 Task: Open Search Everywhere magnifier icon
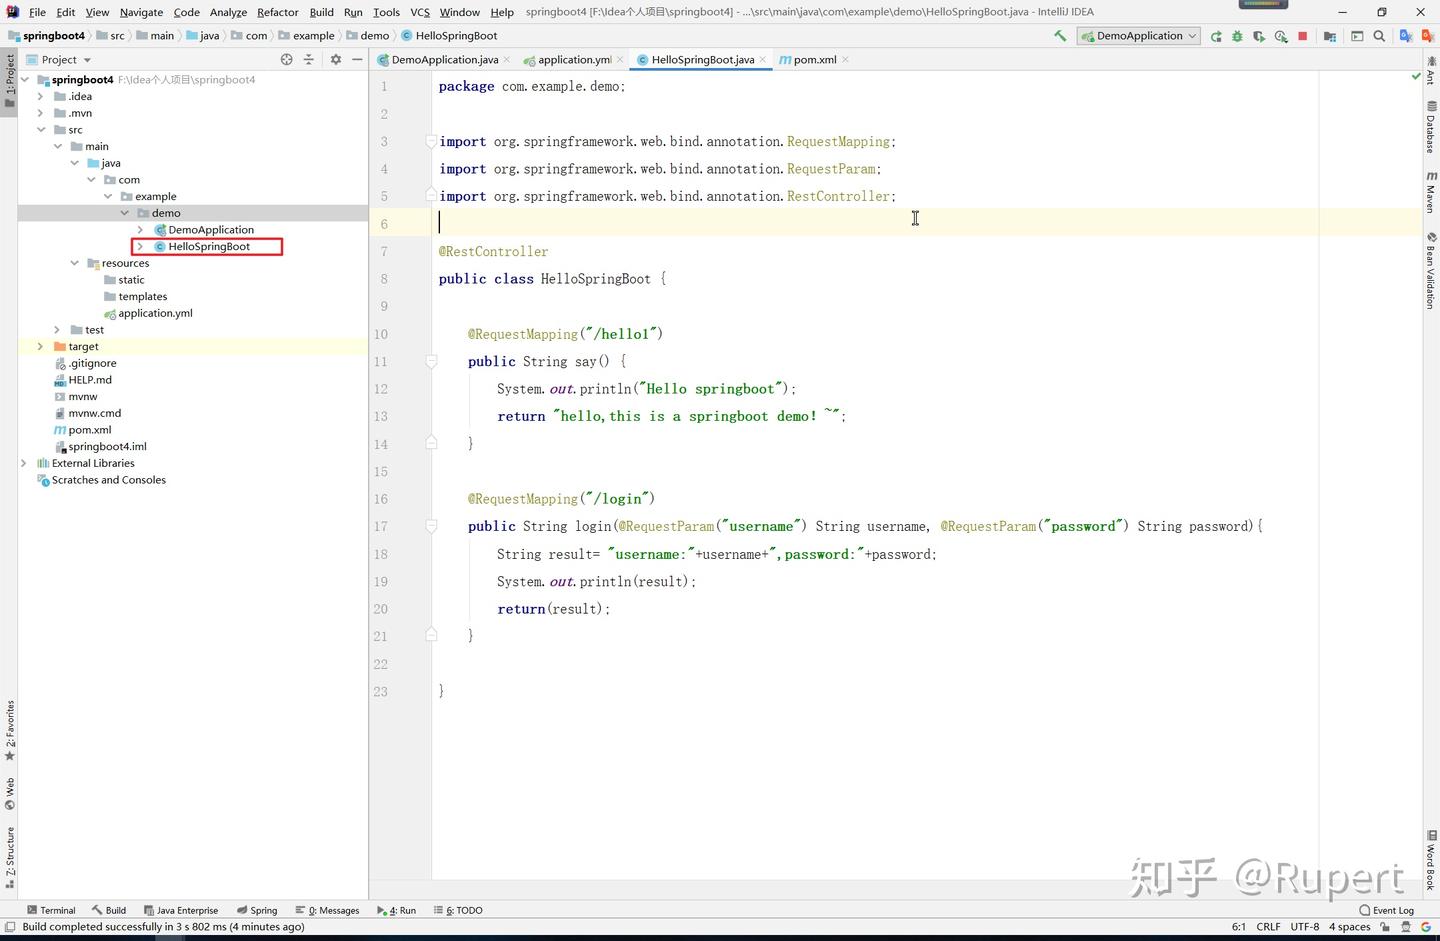1379,36
